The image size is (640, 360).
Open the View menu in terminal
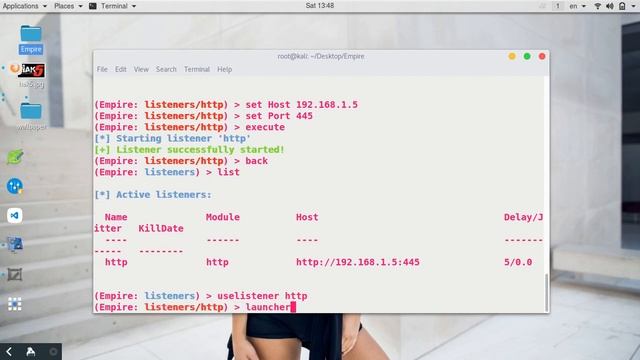click(x=141, y=69)
